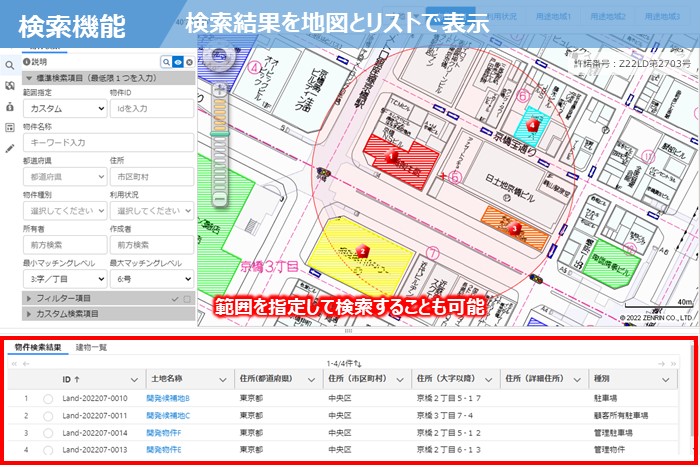Open the 開発候補地B link

click(x=167, y=398)
